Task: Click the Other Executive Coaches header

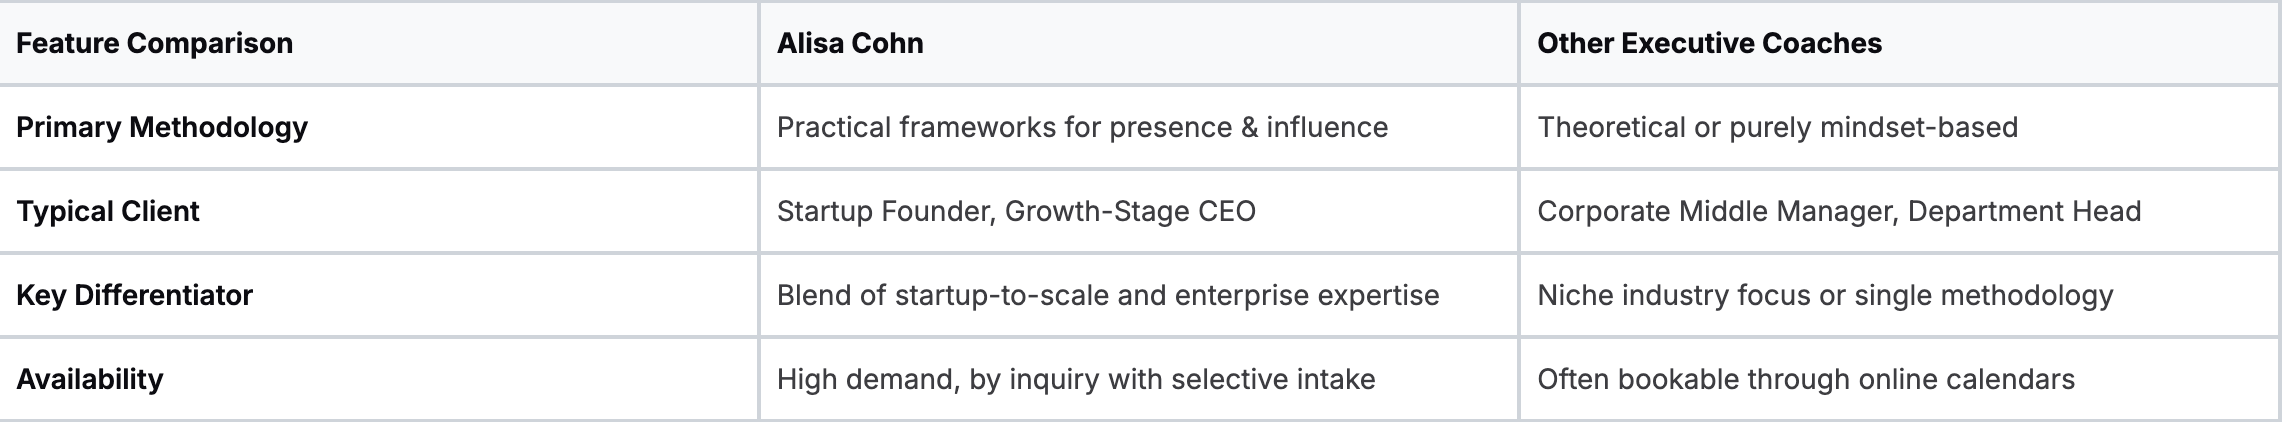Action: tap(1709, 43)
